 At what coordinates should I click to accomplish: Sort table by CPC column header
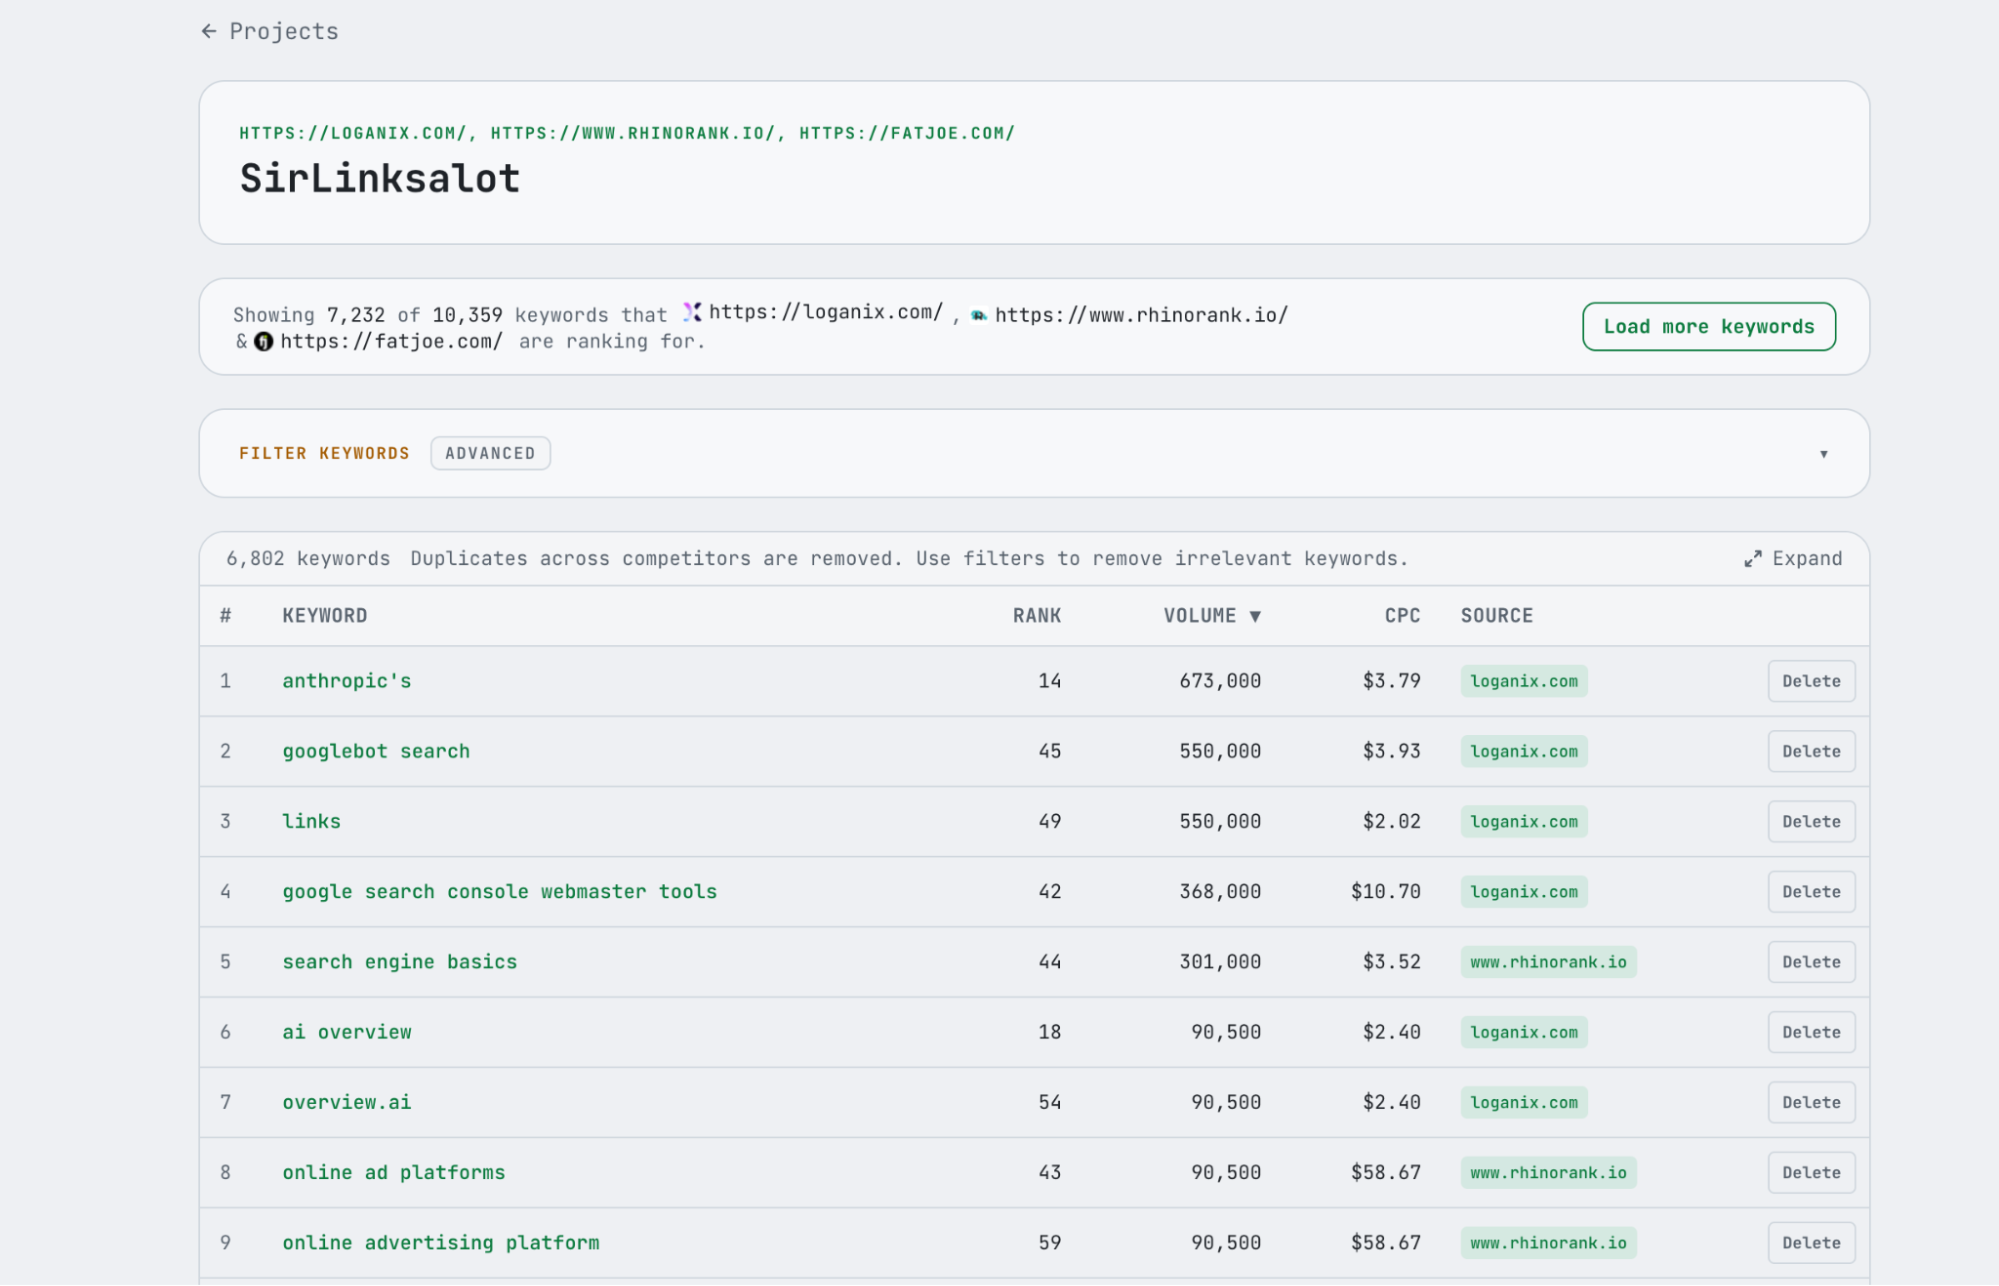(x=1402, y=616)
